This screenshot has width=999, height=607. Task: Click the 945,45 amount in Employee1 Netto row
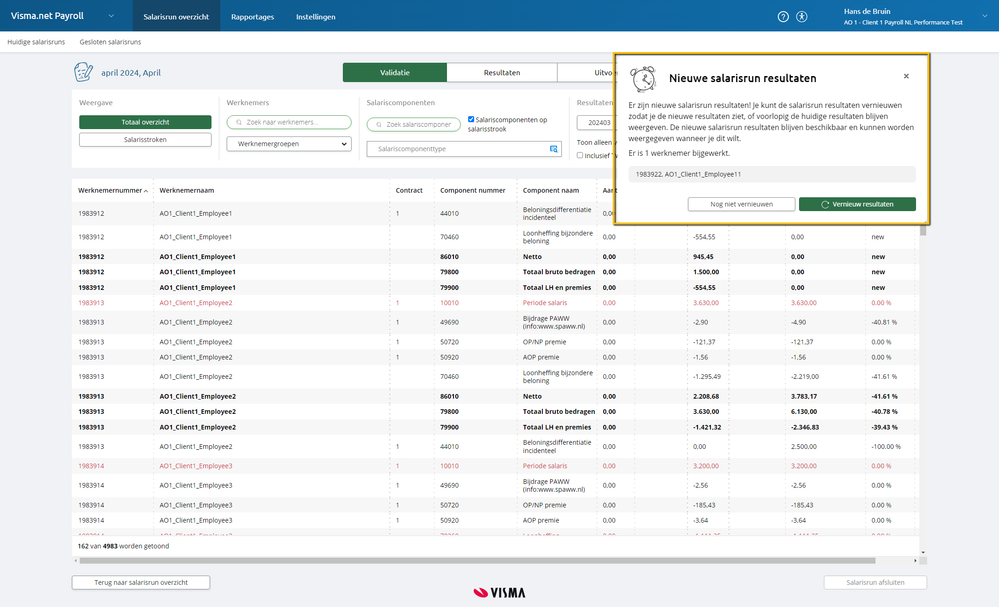click(703, 257)
